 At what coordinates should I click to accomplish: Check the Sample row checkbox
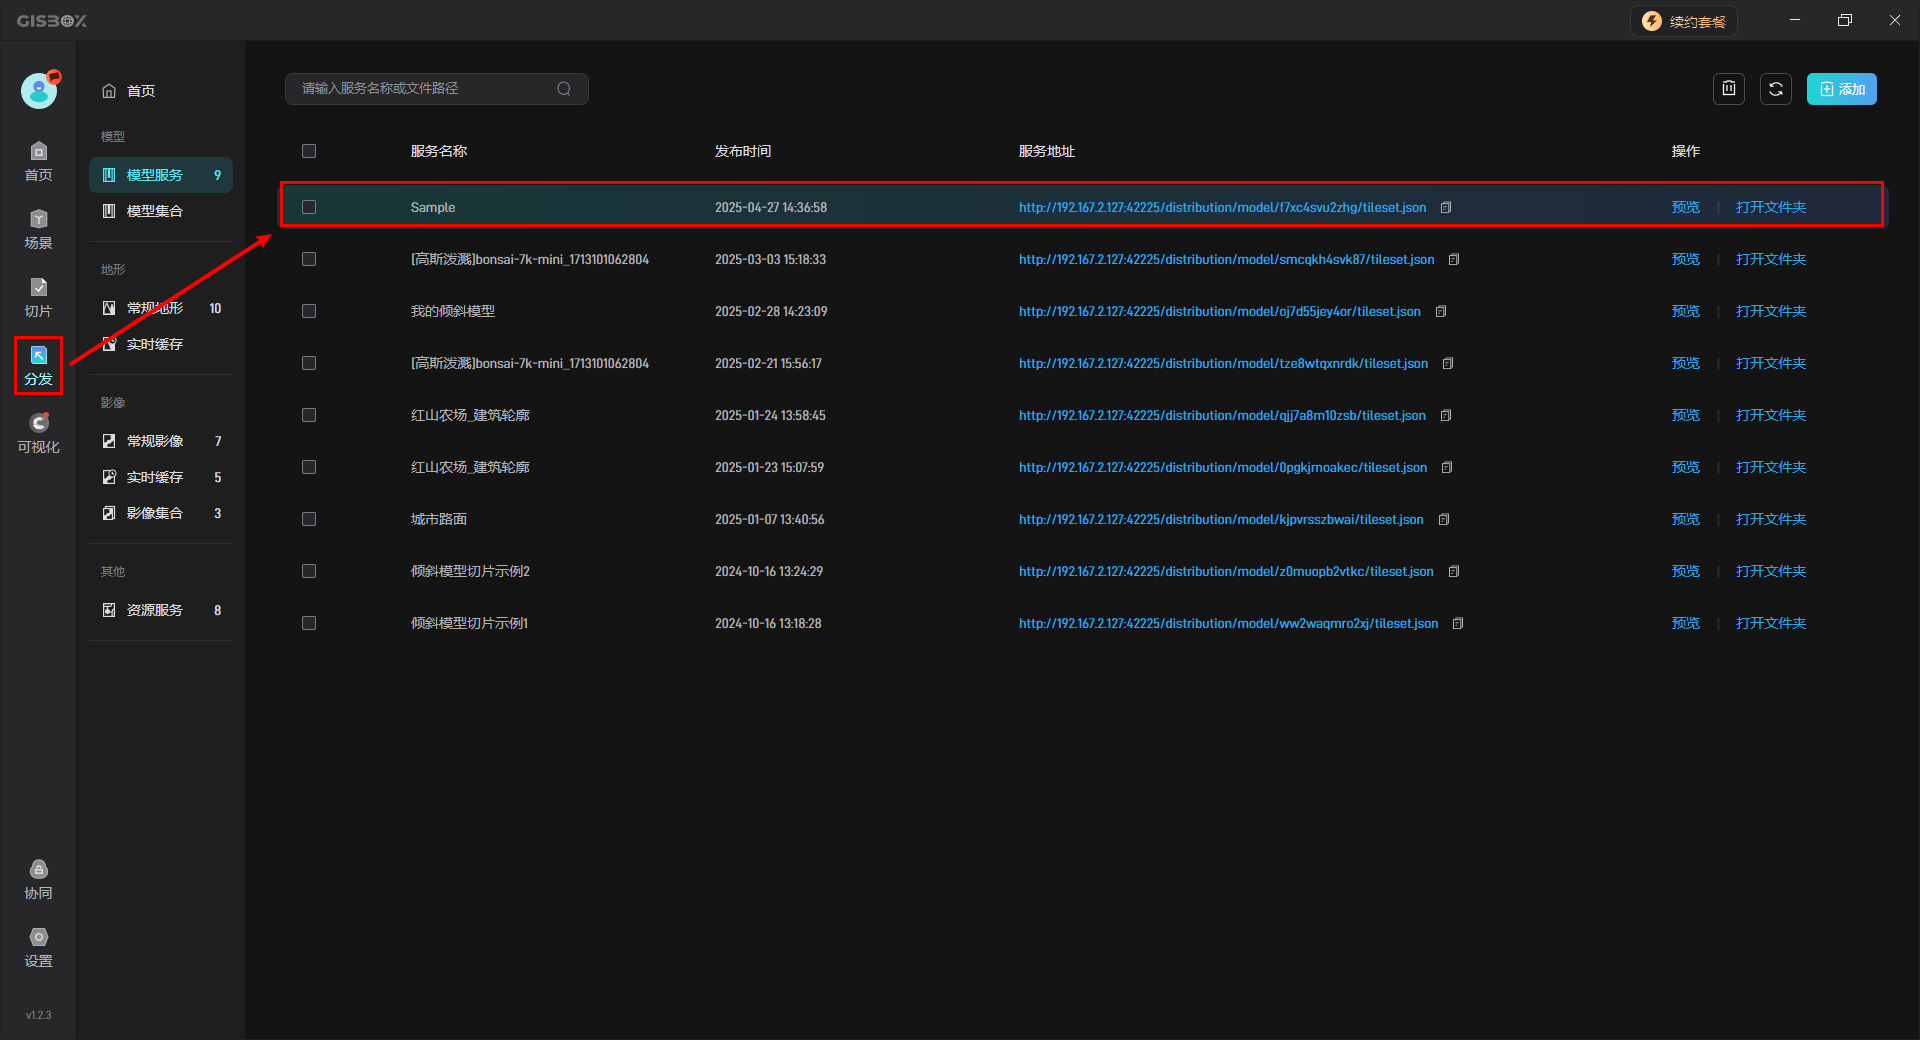[309, 207]
